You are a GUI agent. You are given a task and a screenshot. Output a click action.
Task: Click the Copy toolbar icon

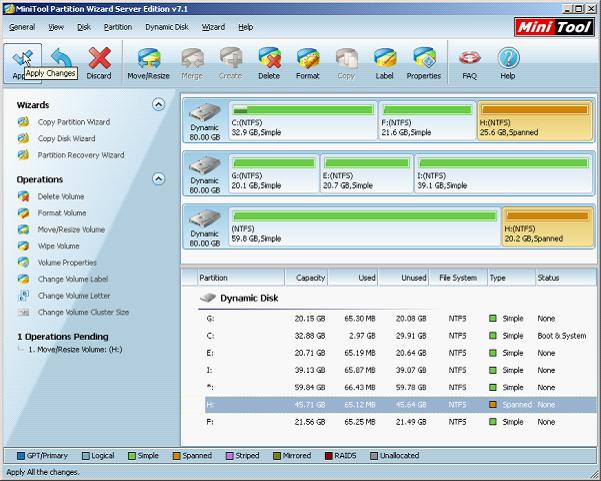[x=346, y=58]
